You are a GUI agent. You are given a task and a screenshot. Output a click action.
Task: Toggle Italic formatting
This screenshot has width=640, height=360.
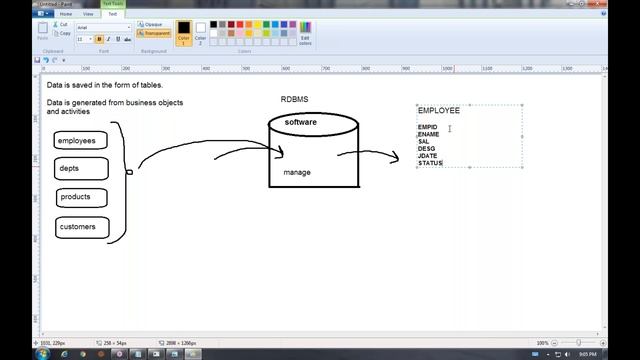click(109, 39)
